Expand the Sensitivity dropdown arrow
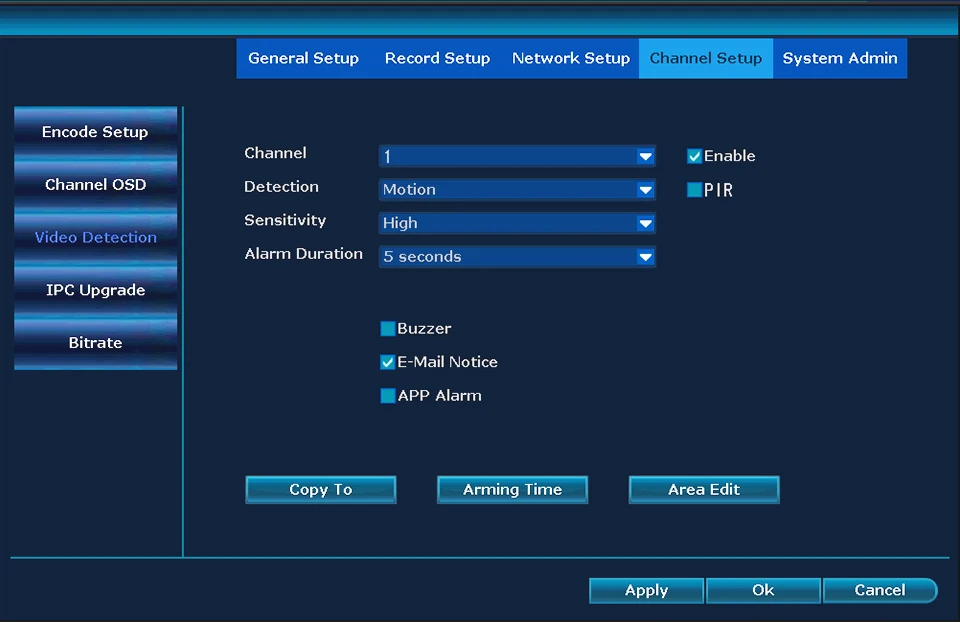 (645, 223)
